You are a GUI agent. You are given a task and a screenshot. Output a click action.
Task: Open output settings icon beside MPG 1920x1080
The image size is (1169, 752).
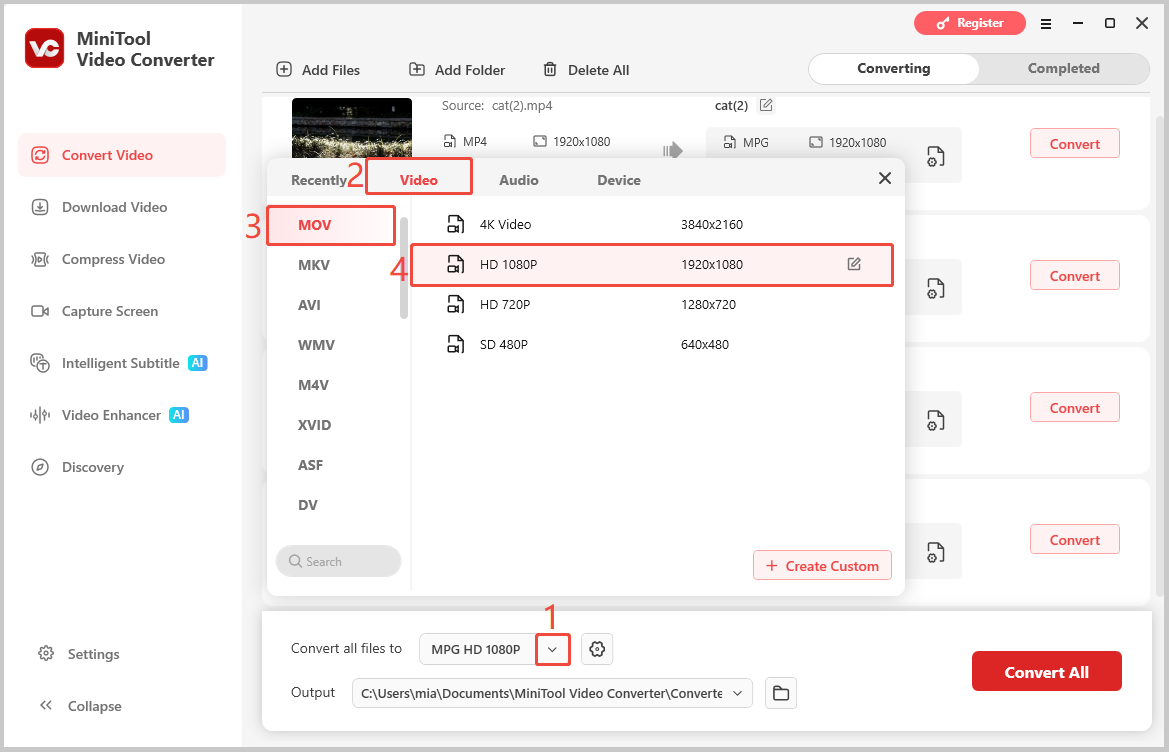coord(936,157)
